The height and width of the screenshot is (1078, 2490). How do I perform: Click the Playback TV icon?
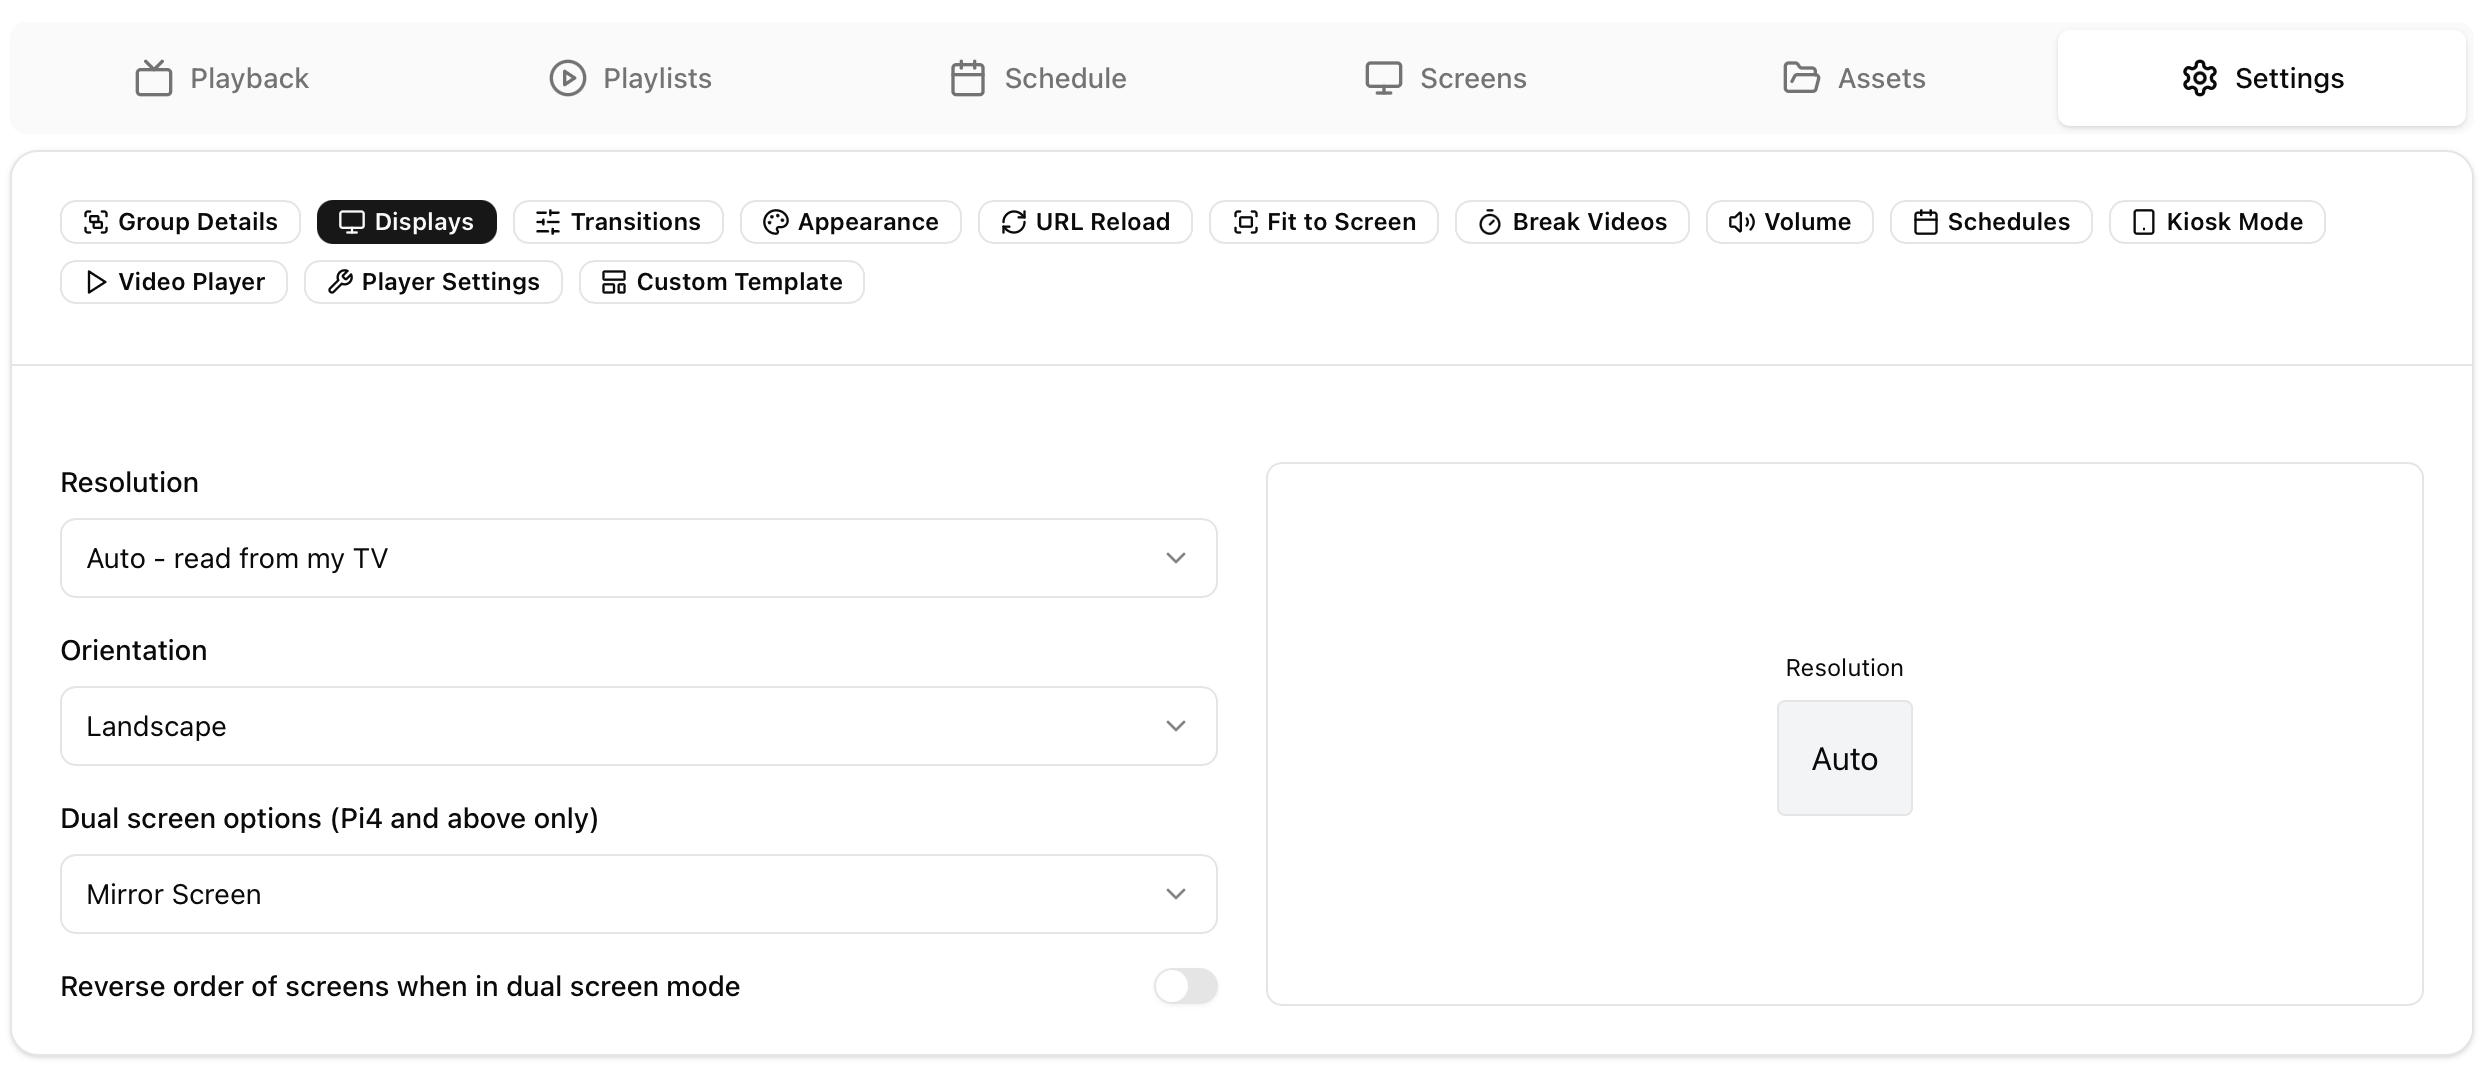click(154, 78)
